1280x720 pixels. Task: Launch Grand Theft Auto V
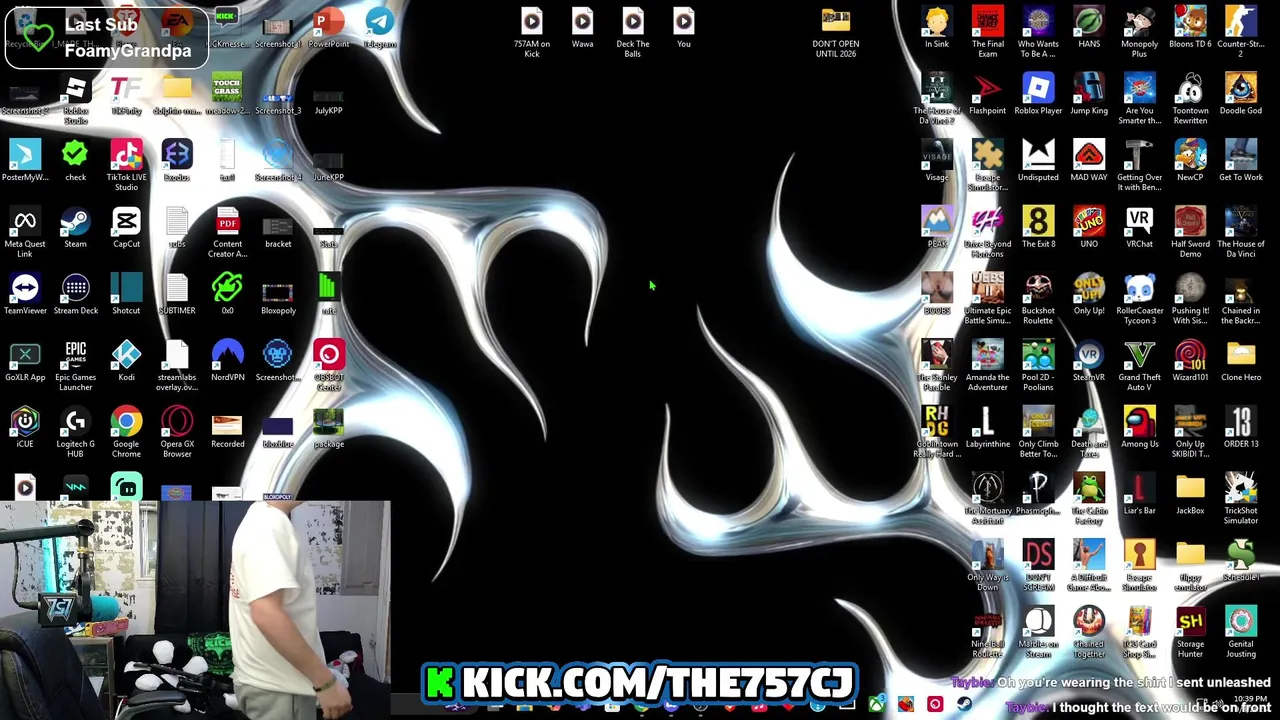[x=1139, y=366]
